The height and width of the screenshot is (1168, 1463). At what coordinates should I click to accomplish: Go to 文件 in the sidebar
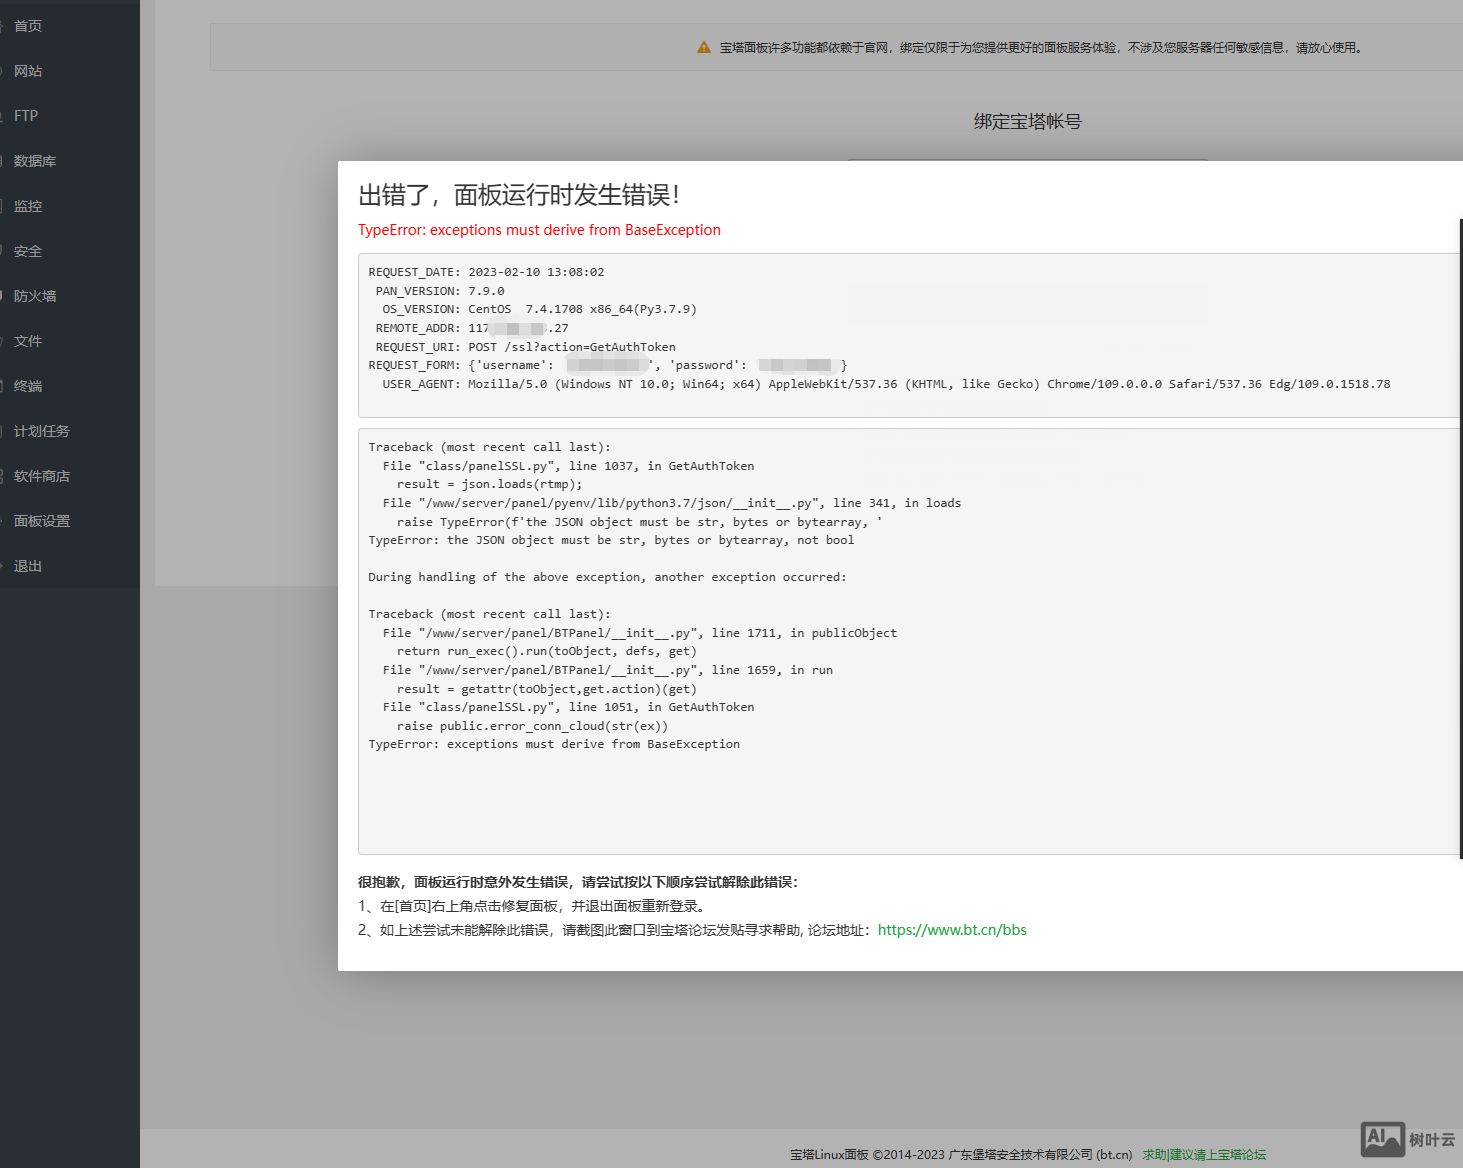pos(28,341)
